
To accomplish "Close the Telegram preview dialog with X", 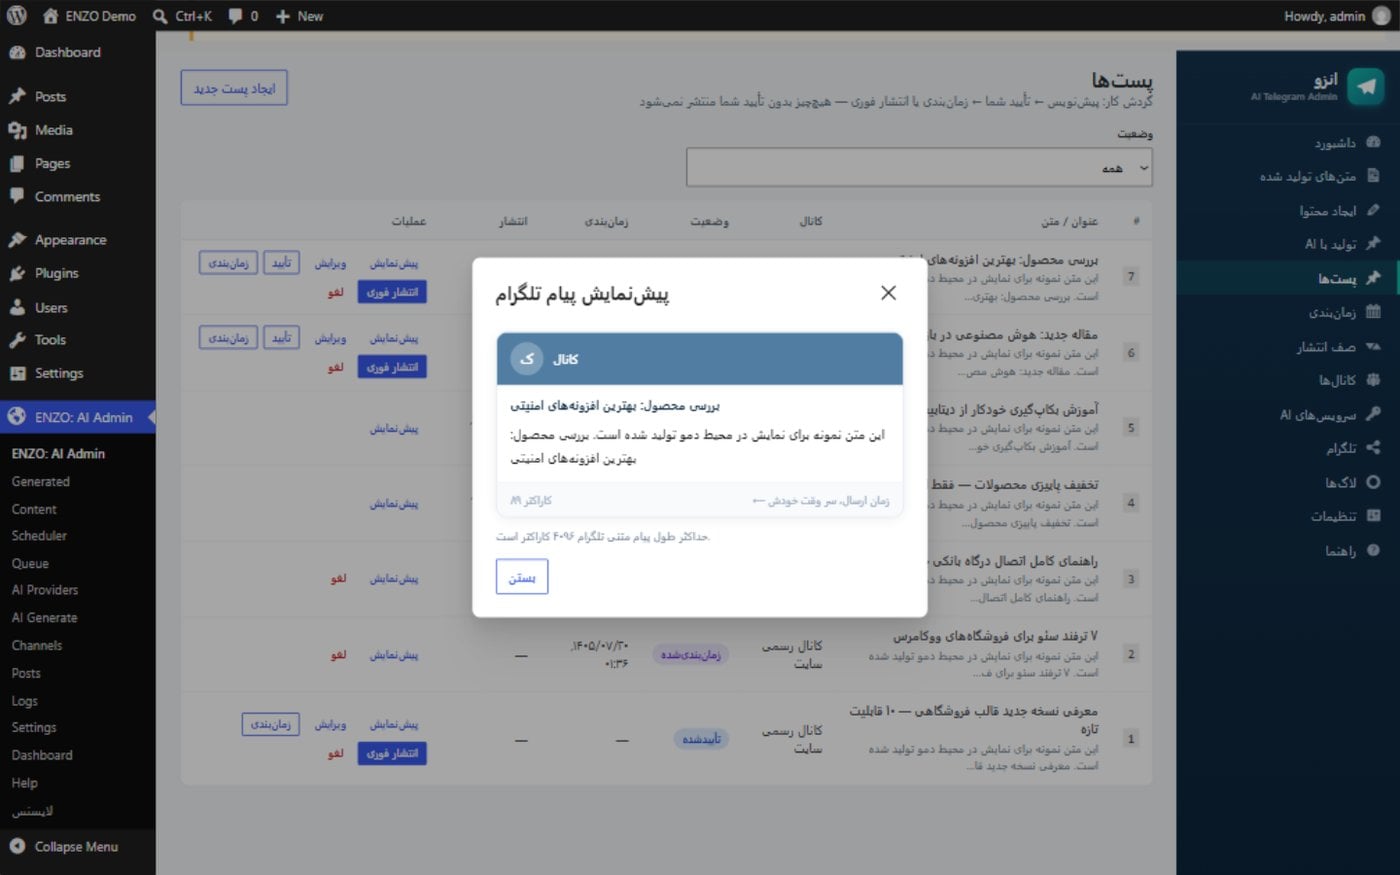I will point(888,293).
